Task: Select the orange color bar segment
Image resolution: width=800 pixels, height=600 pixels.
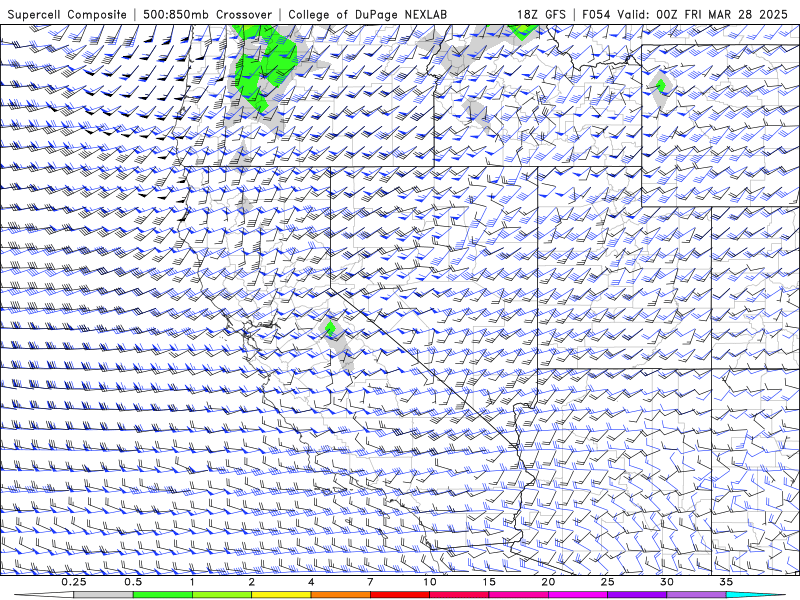Action: 340,595
